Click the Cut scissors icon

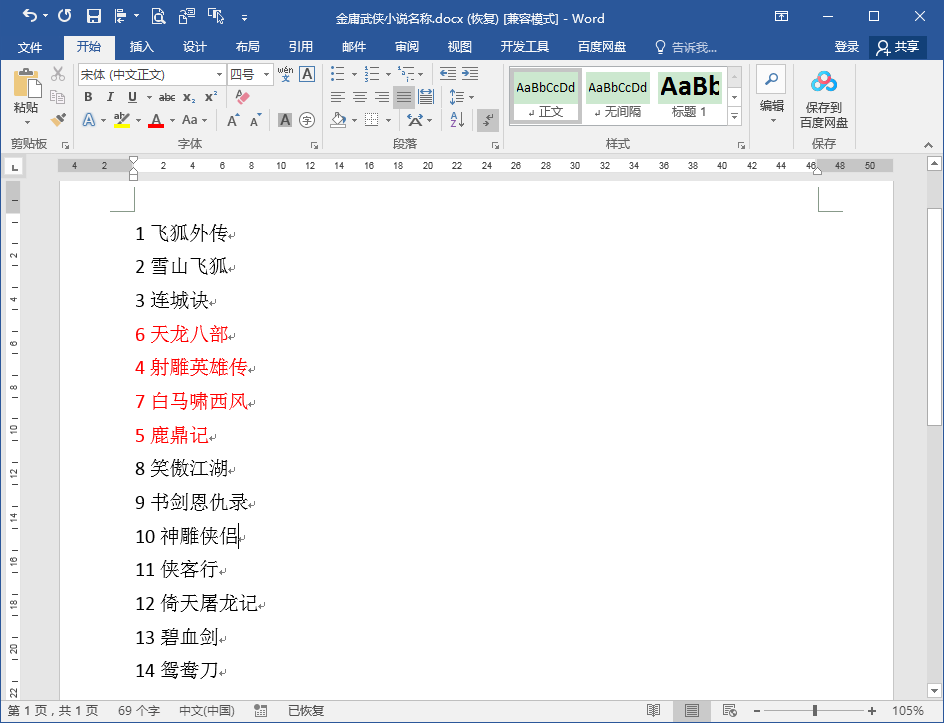pos(58,74)
